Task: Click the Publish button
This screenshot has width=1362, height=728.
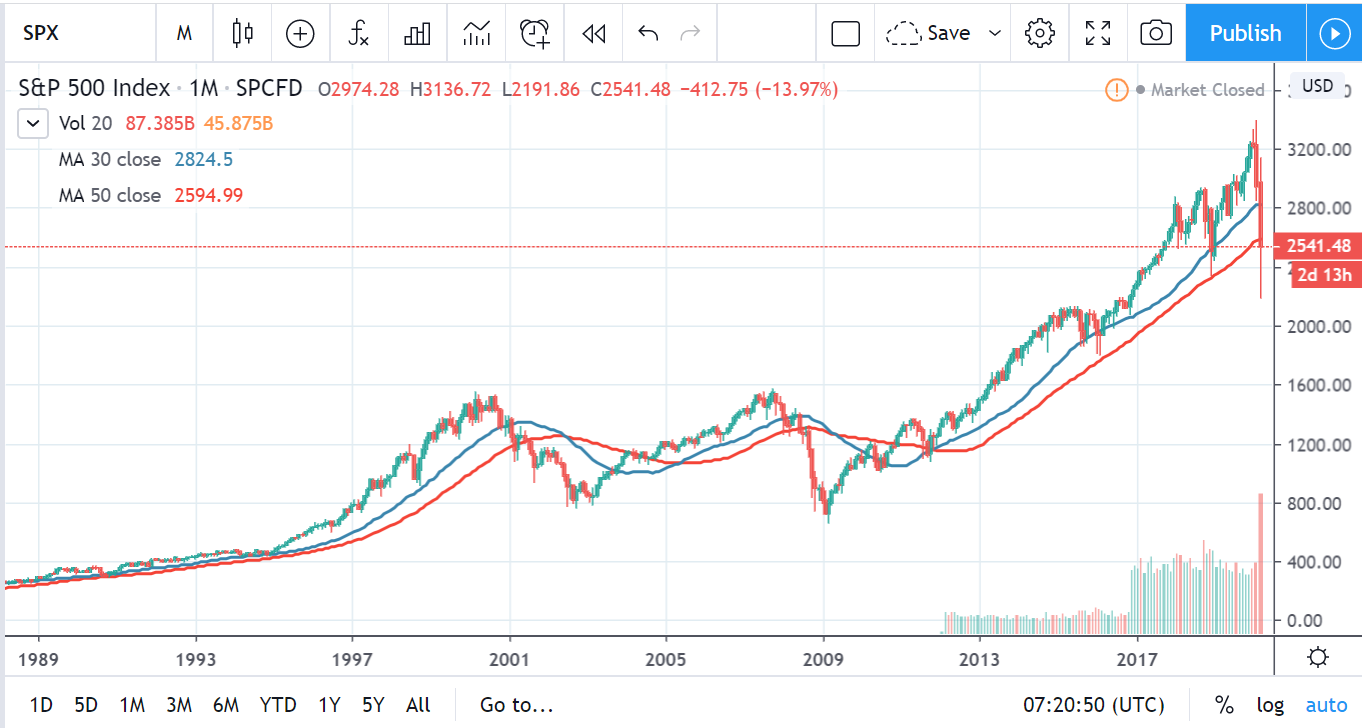Action: click(1244, 33)
